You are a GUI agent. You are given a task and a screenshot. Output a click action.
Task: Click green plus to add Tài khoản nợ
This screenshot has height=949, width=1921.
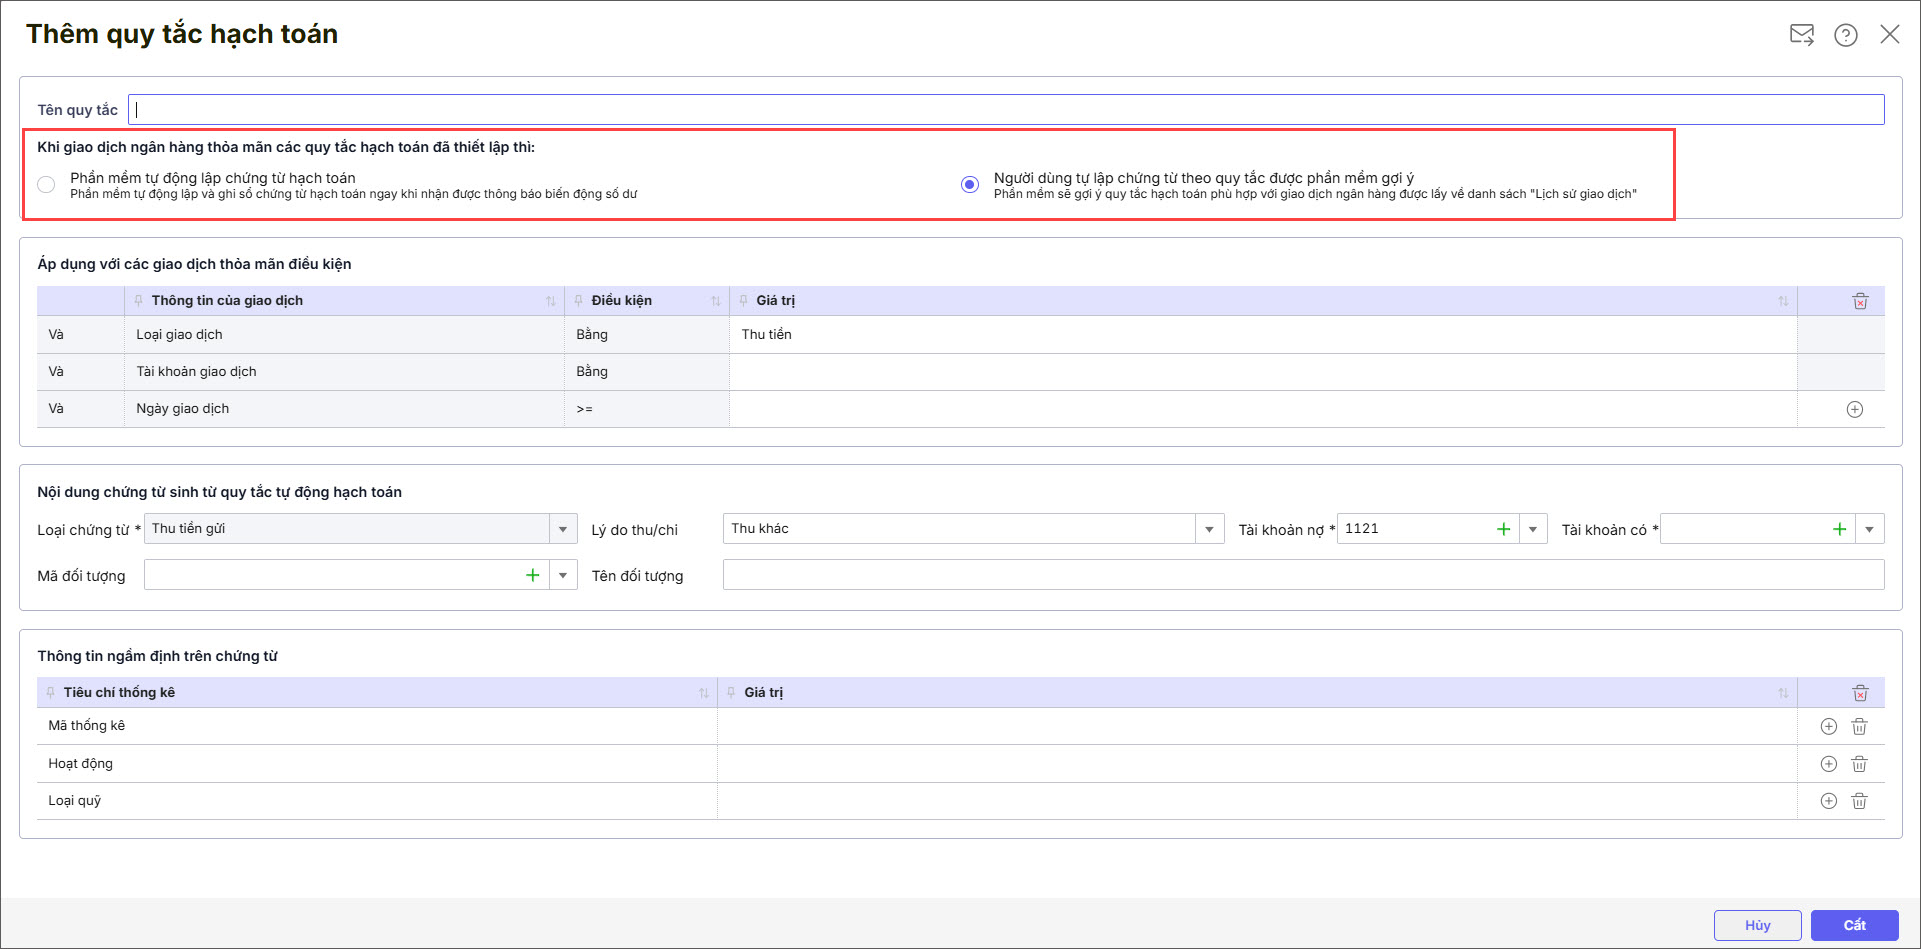coord(1503,529)
